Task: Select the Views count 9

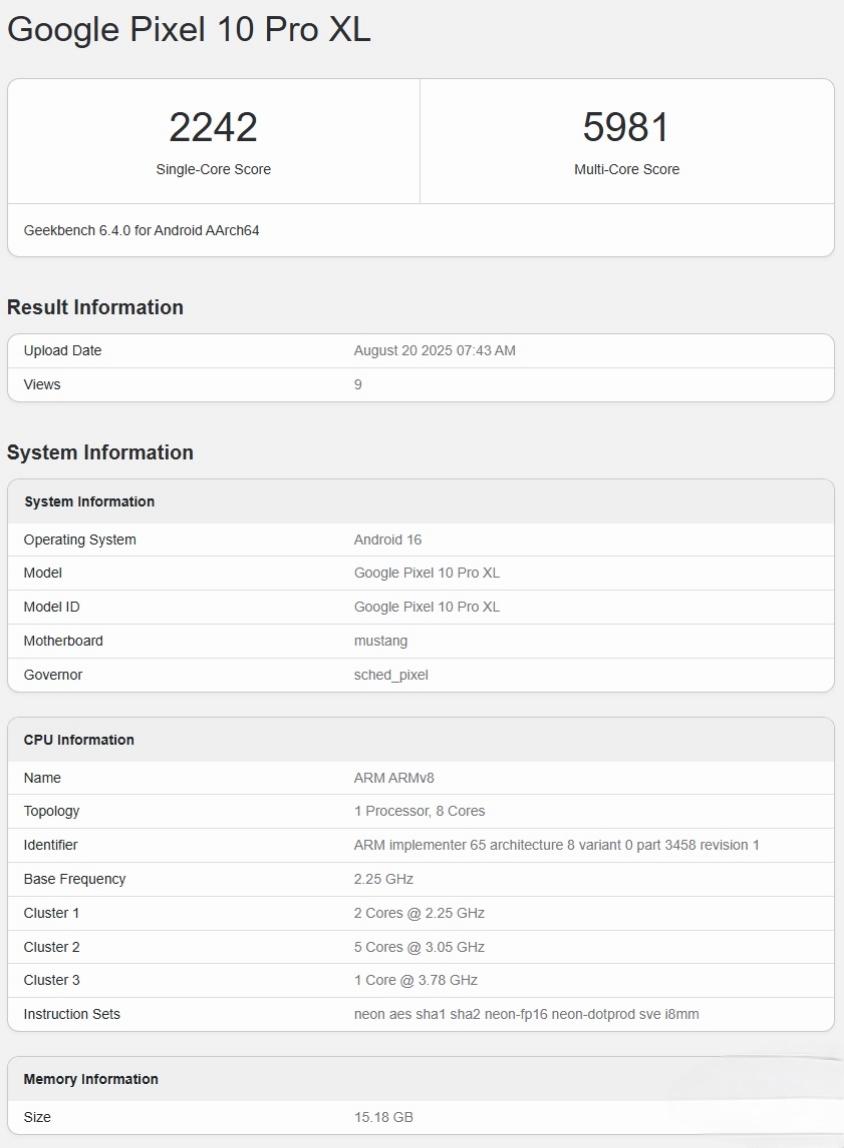Action: (358, 384)
